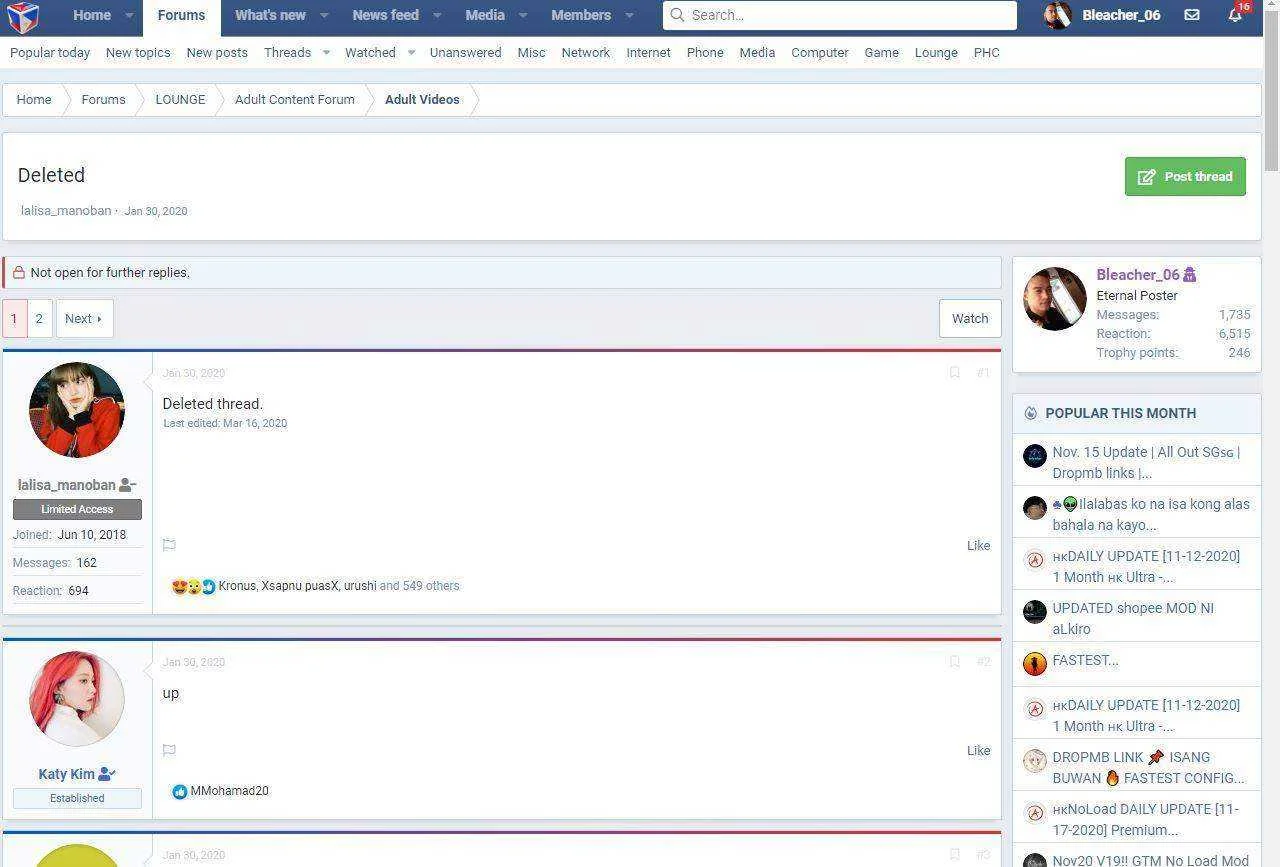Image resolution: width=1280 pixels, height=867 pixels.
Task: Open the News feed tab
Action: point(385,15)
